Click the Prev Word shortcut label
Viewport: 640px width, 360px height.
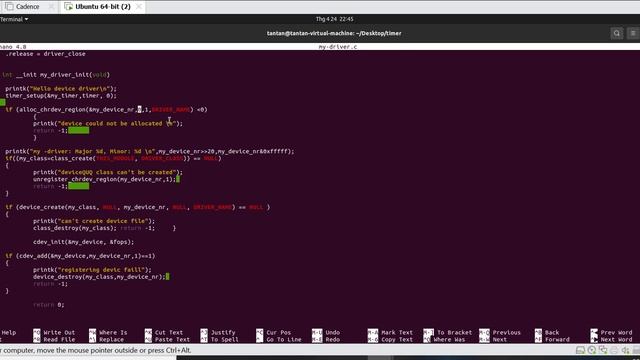tap(616, 333)
